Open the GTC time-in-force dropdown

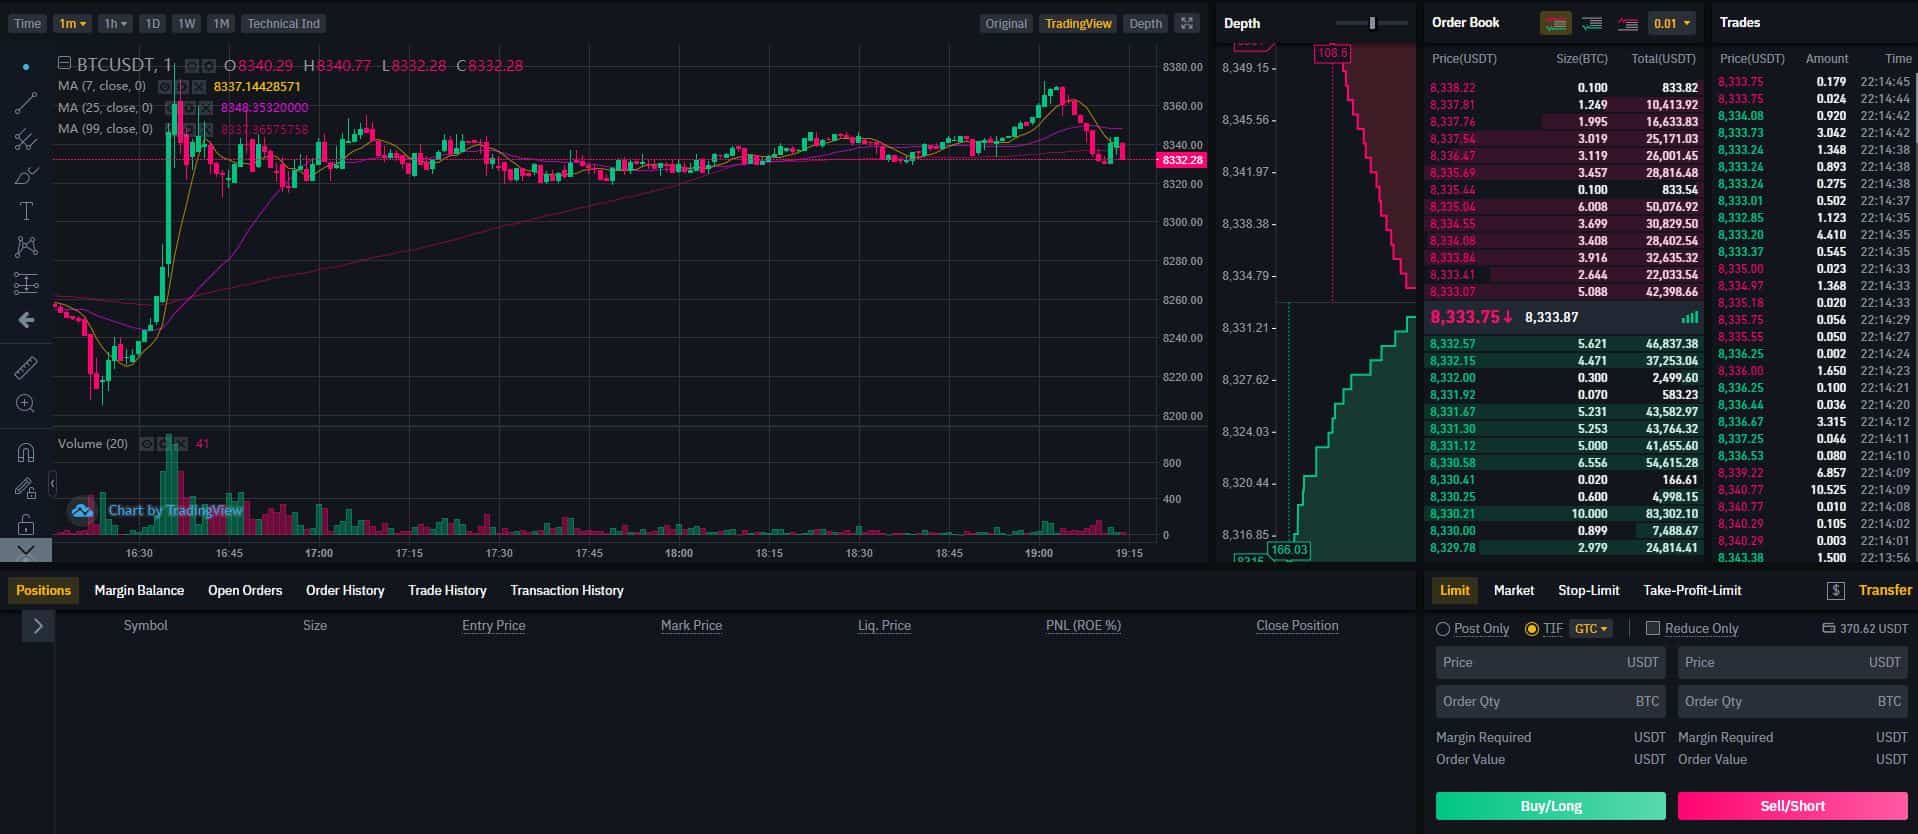tap(1590, 628)
